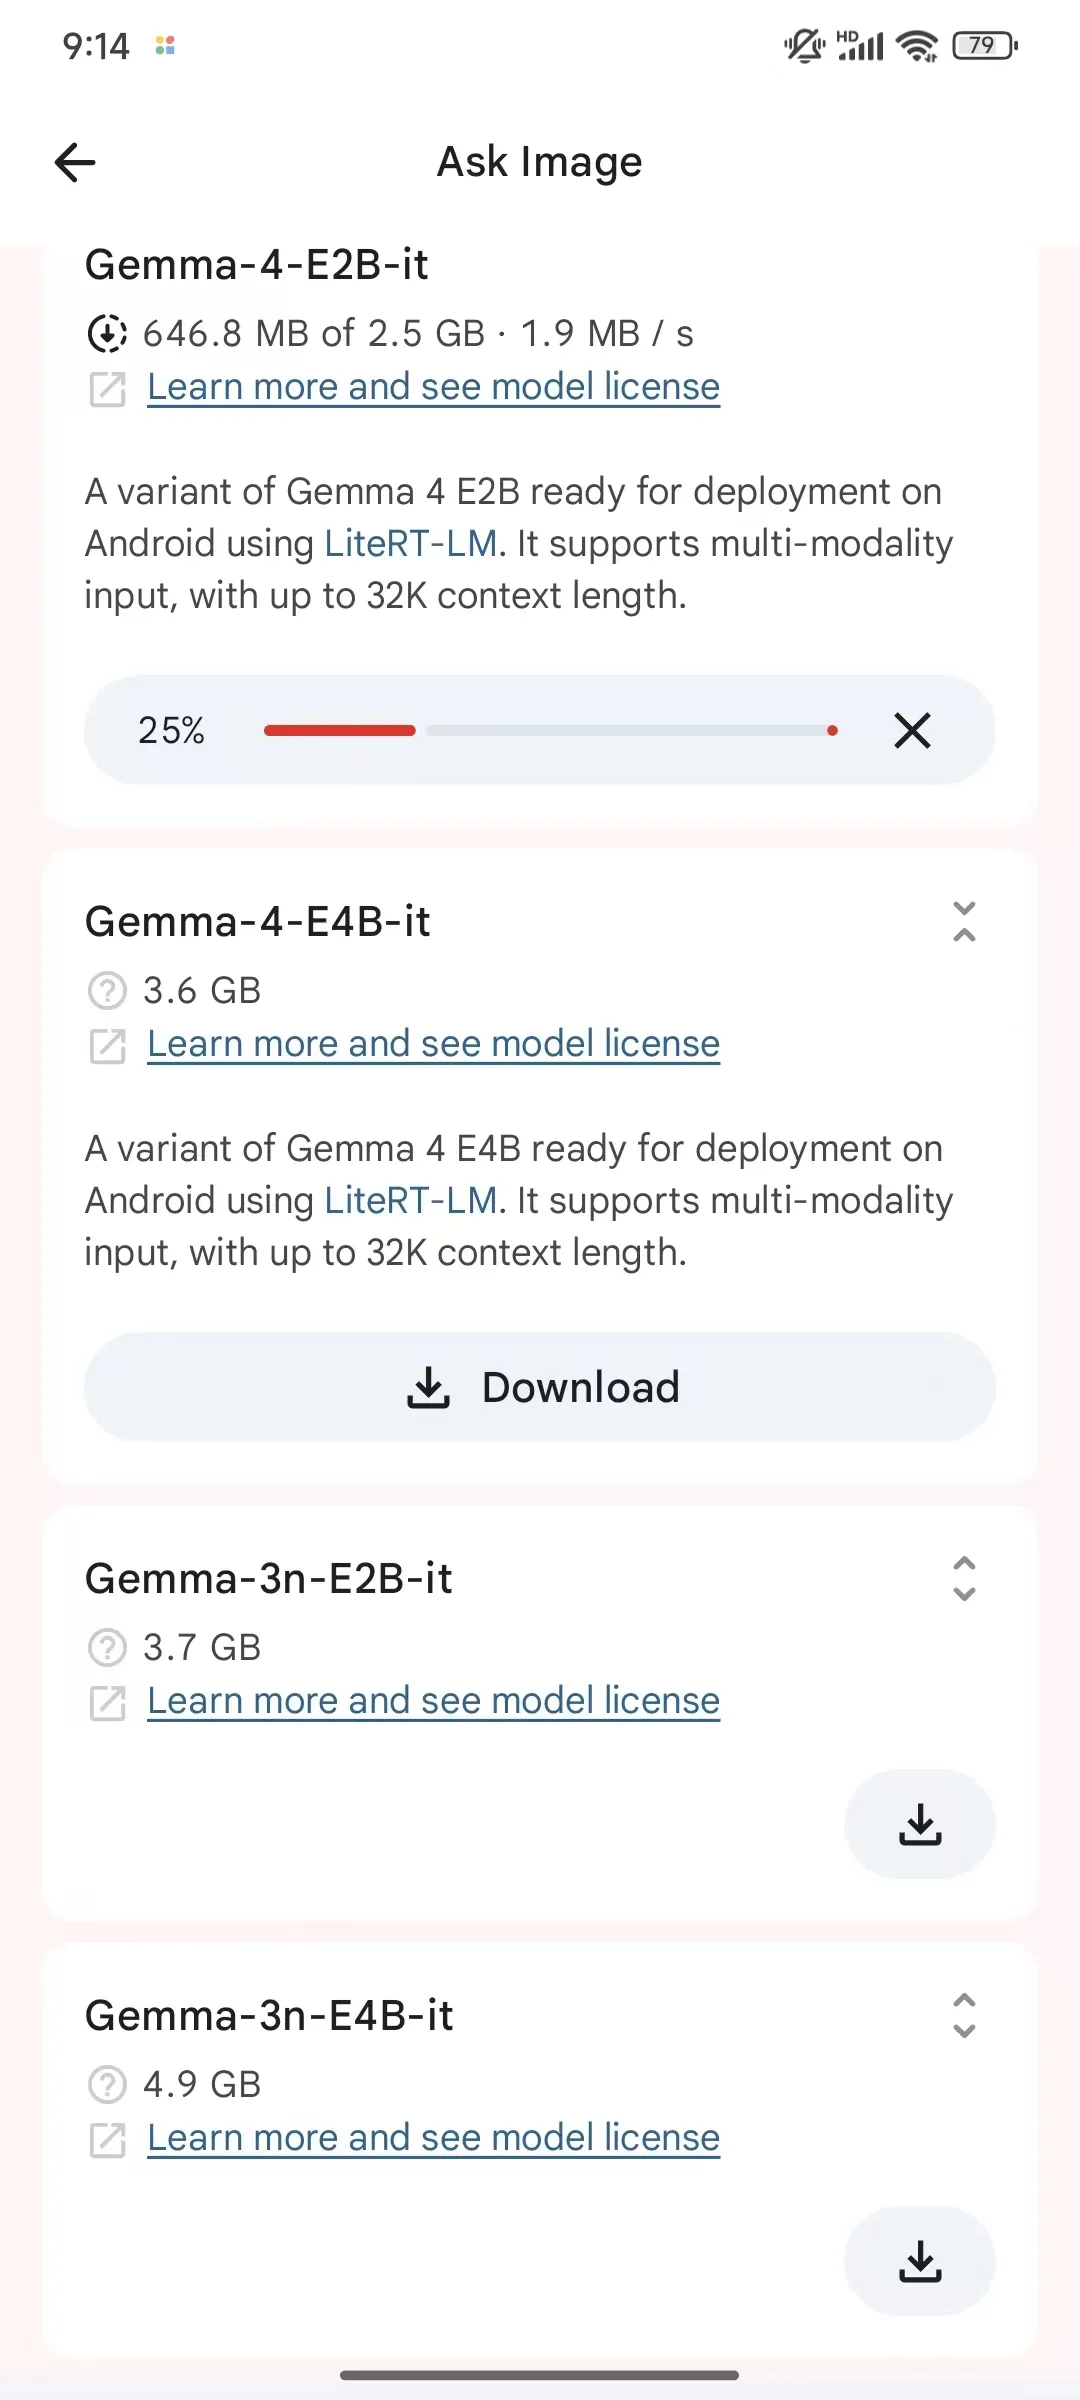Screen dimensions: 1080x2400
Task: Tap the battery indicator in status bar
Action: (x=985, y=46)
